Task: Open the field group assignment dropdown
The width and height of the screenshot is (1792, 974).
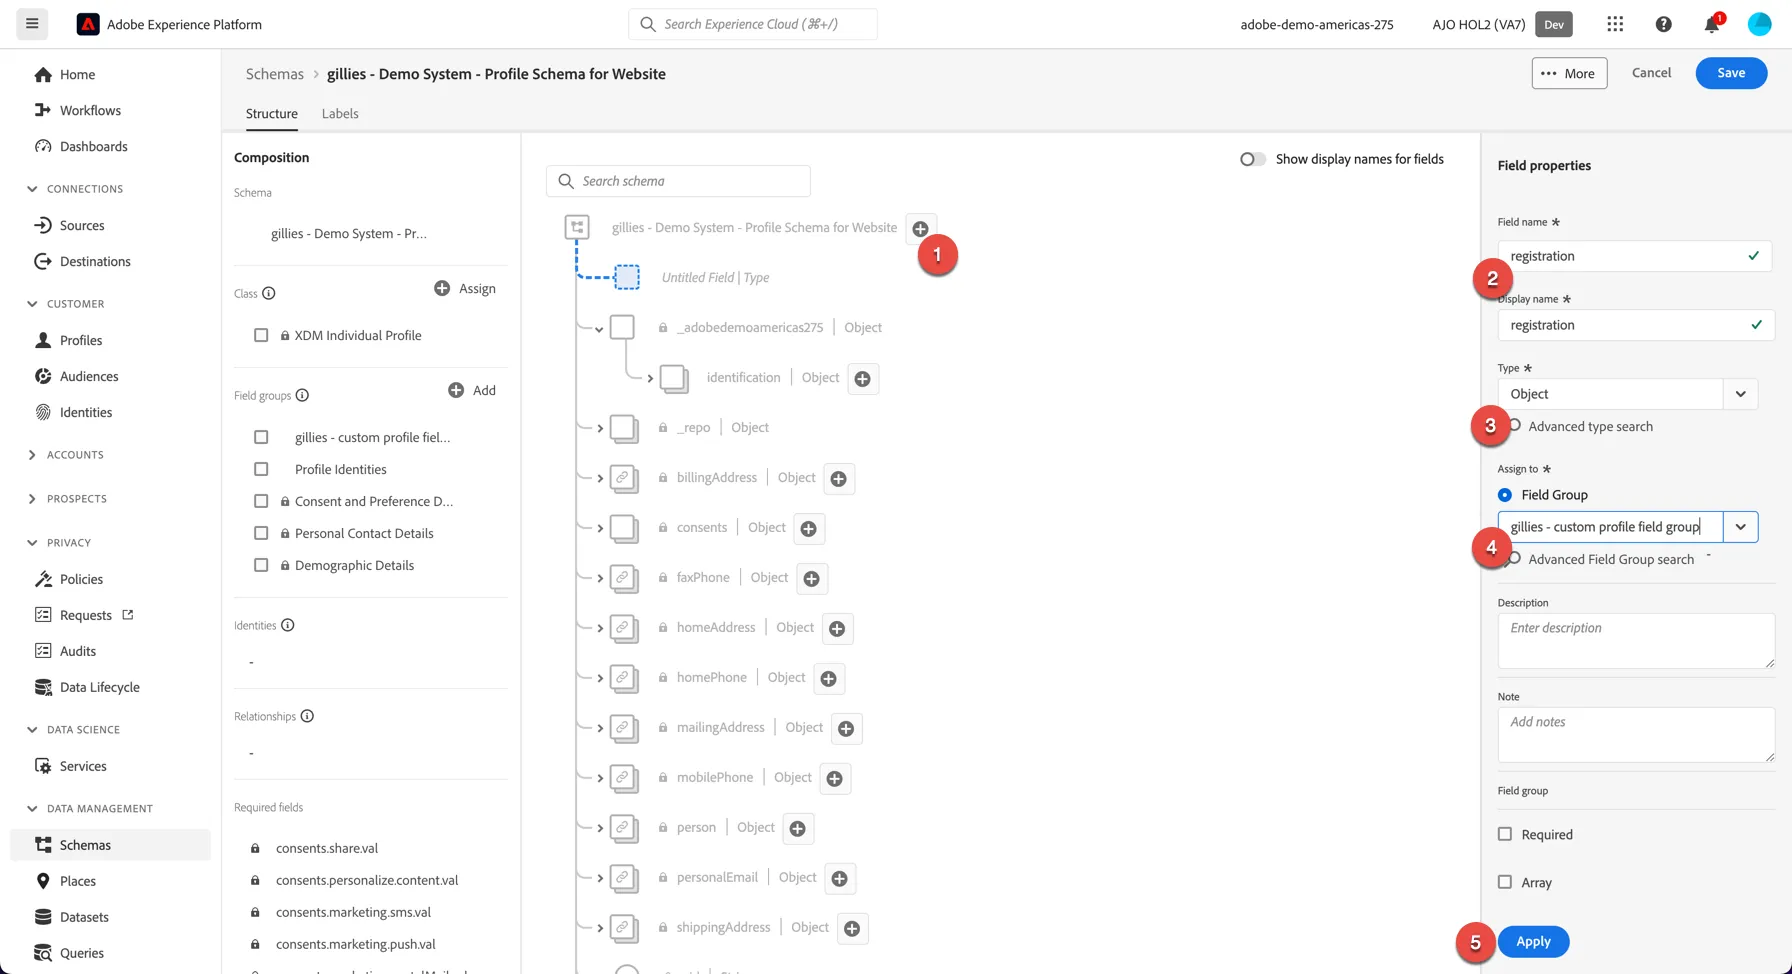Action: click(x=1740, y=527)
